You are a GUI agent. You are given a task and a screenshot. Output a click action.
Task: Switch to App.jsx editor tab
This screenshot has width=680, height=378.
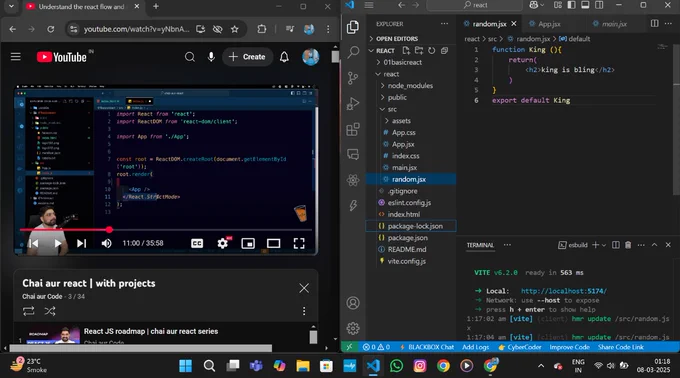[549, 24]
